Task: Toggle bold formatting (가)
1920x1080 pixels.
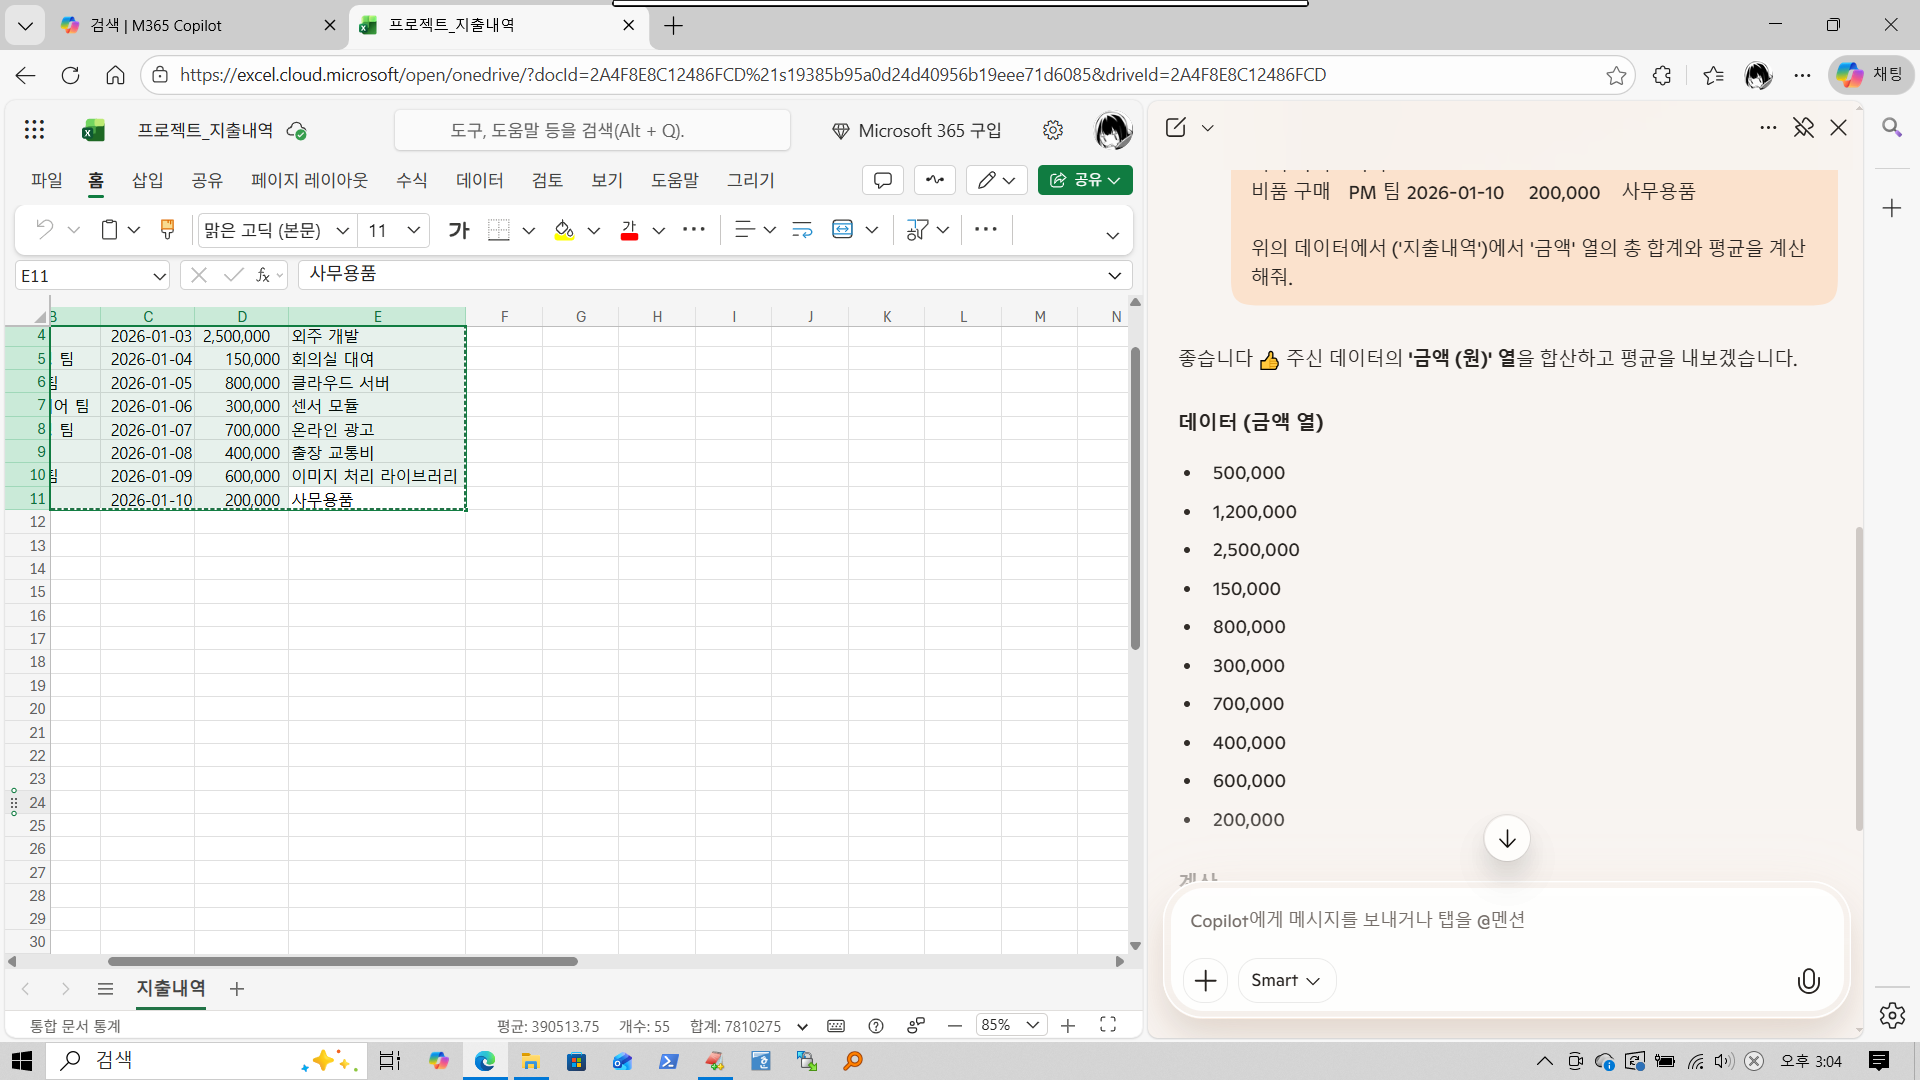Action: (x=458, y=230)
